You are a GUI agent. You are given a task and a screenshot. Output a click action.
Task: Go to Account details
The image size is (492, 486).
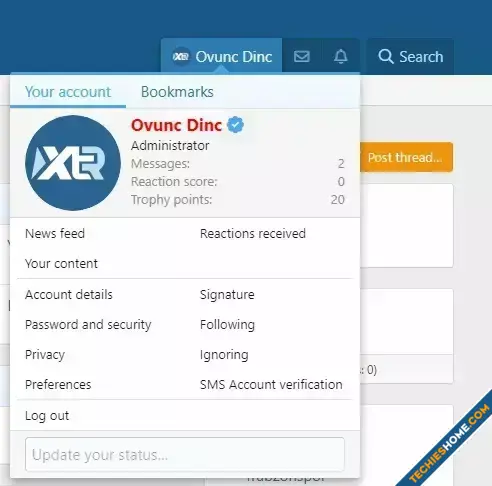[69, 295]
